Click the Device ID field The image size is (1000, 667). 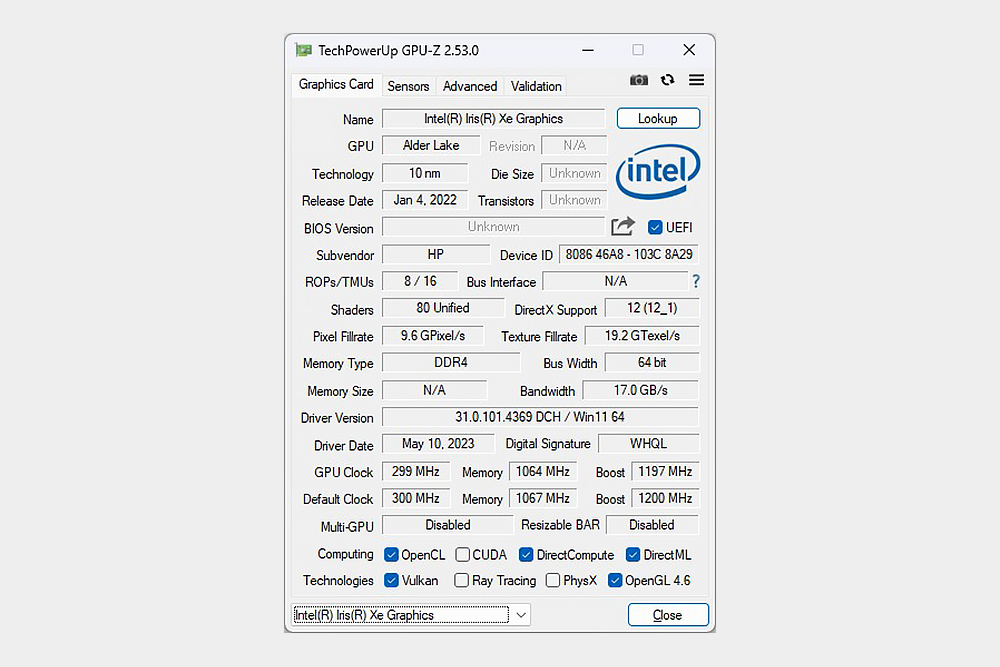[x=629, y=254]
